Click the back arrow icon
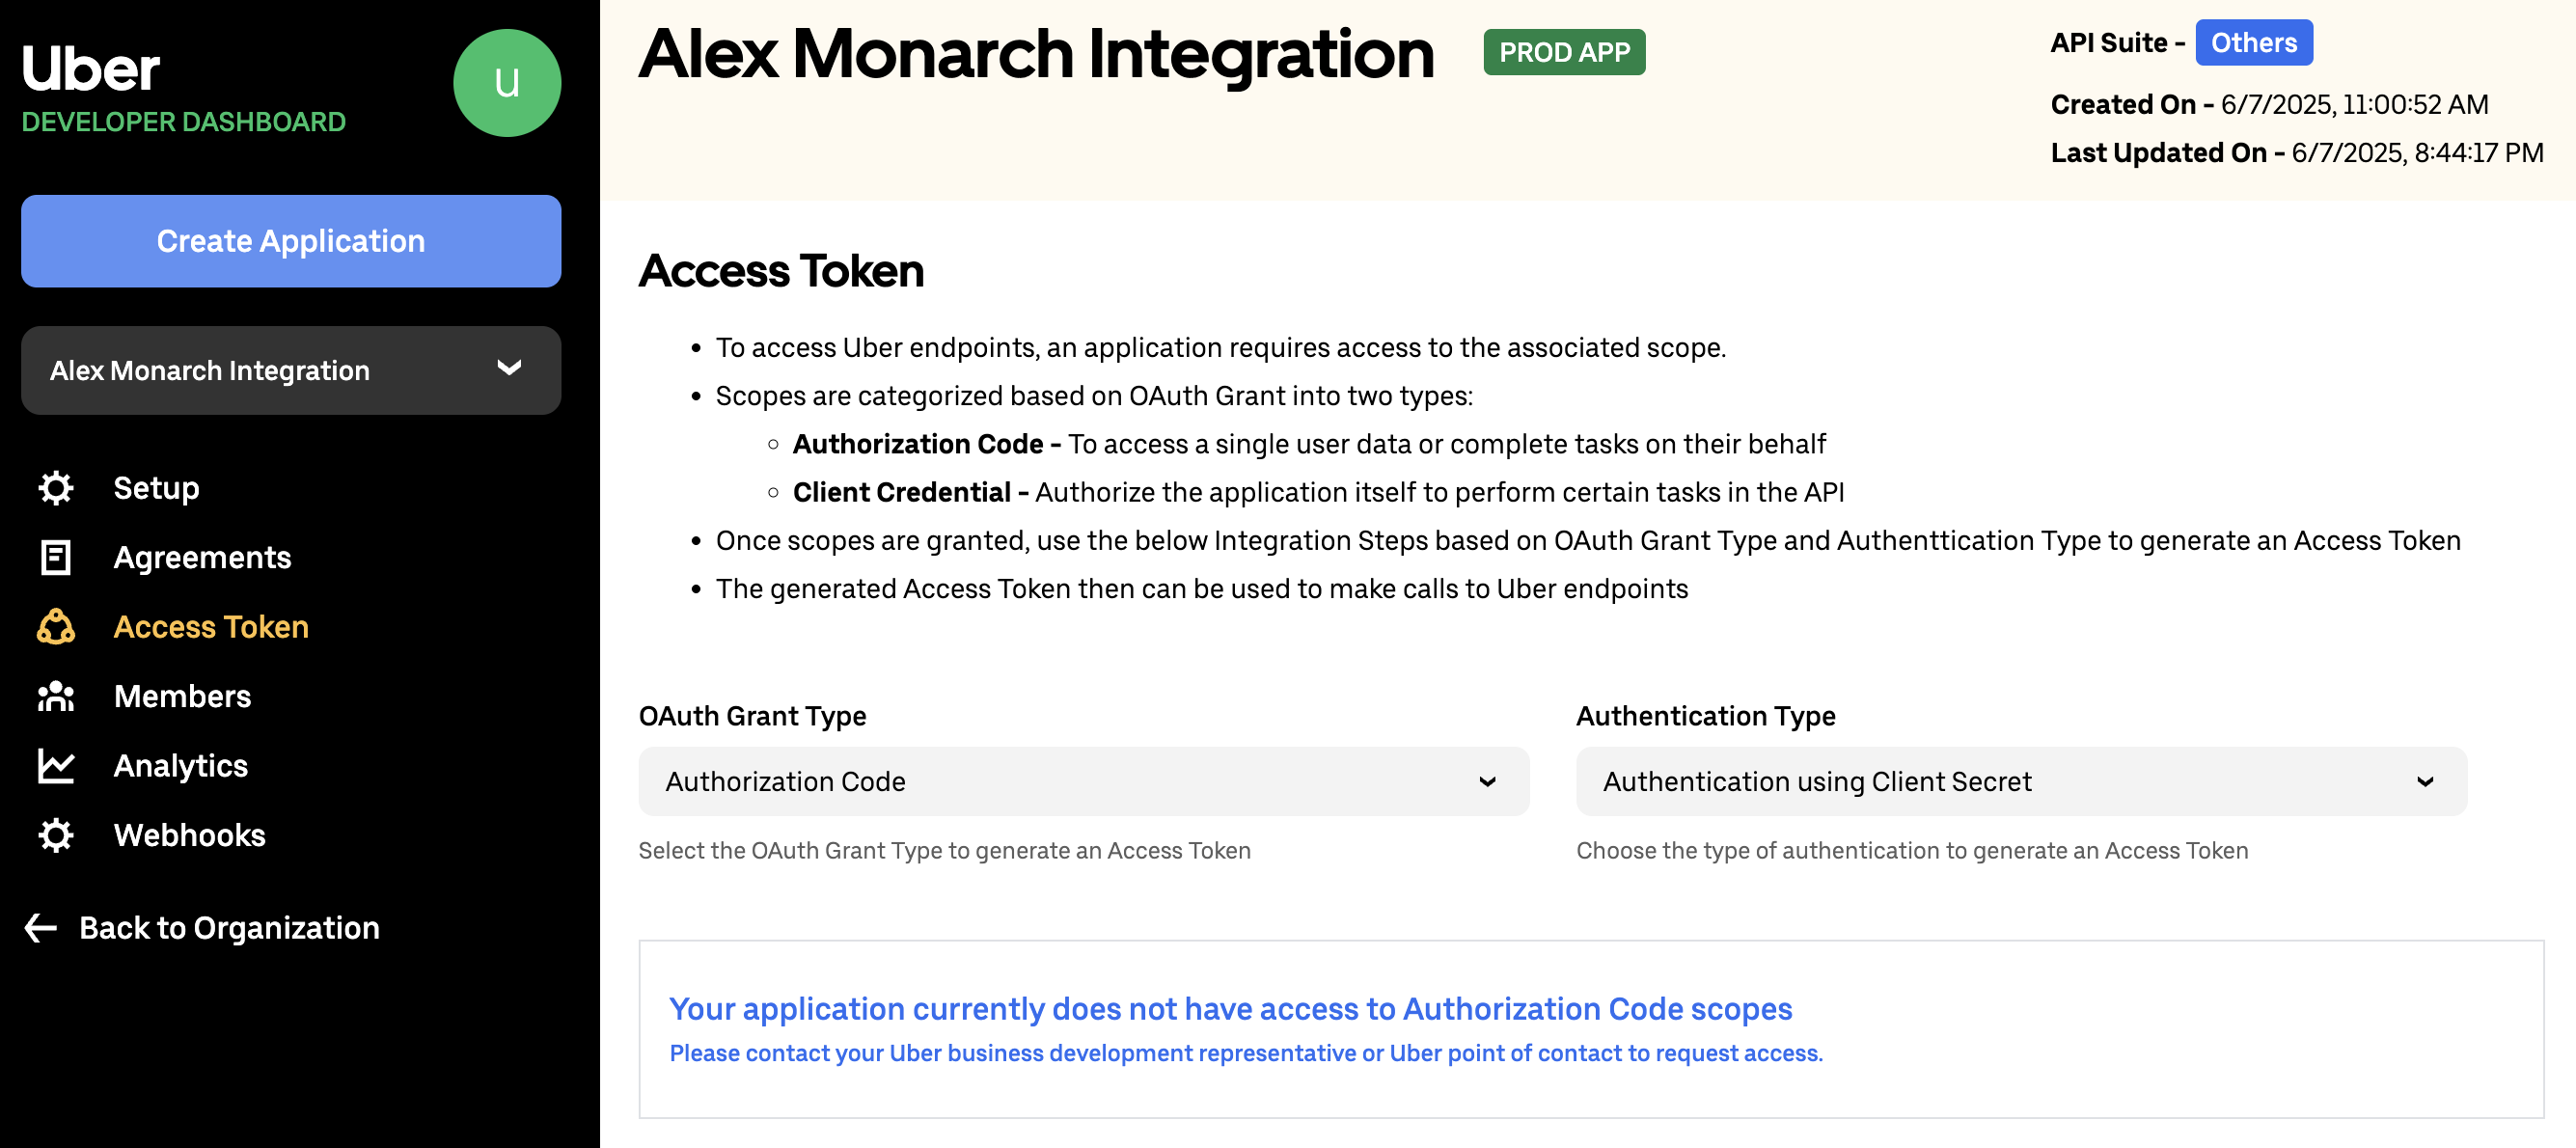 click(41, 928)
